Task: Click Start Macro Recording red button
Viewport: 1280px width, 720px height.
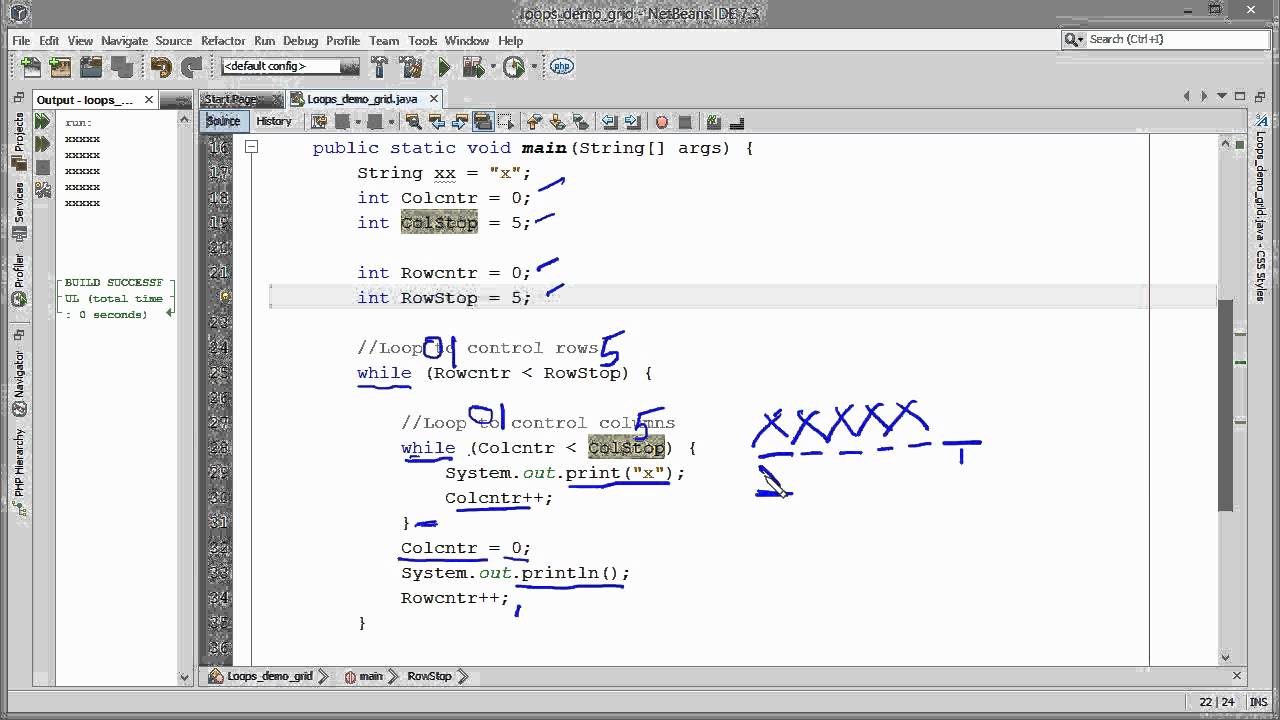Action: (x=661, y=122)
